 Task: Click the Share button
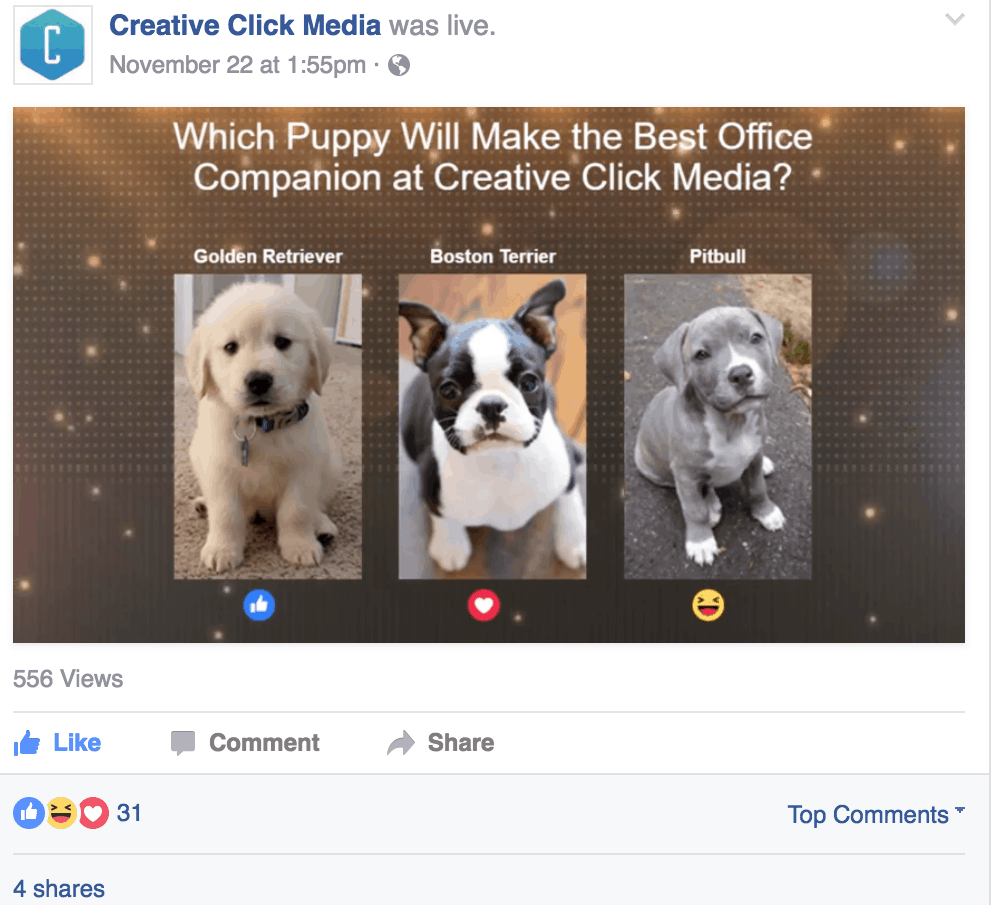(x=441, y=743)
